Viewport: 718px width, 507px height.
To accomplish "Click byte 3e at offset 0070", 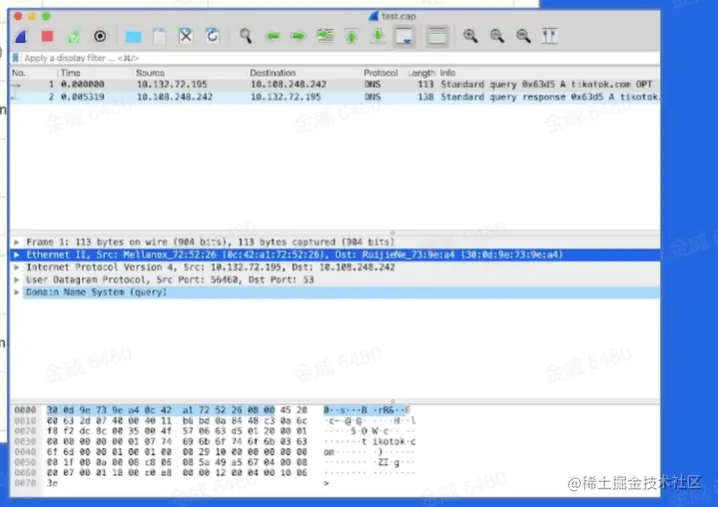I will 52,483.
